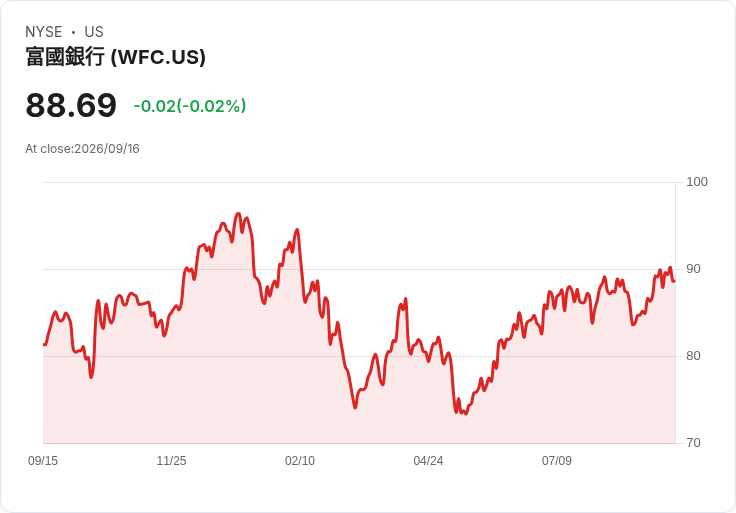Click the NYSE exchange label
Screen dimensions: 736x513
coord(44,32)
